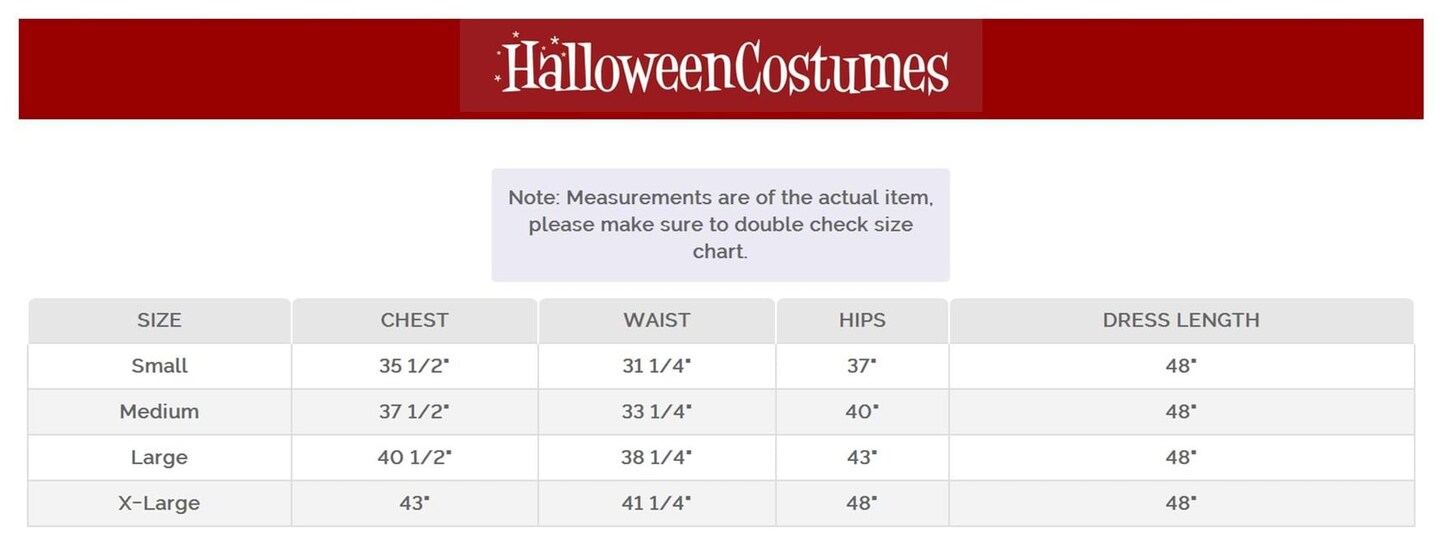
Task: Click the Small chest value 35 1/2"
Action: coord(414,366)
